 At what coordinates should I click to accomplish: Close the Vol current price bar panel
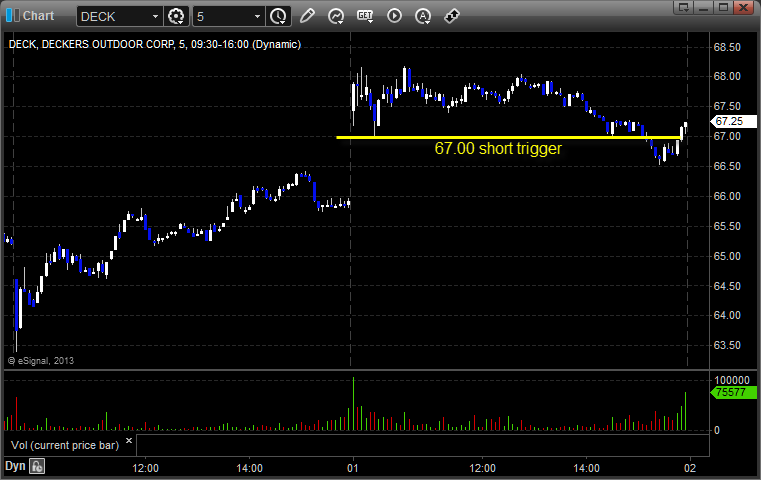129,440
